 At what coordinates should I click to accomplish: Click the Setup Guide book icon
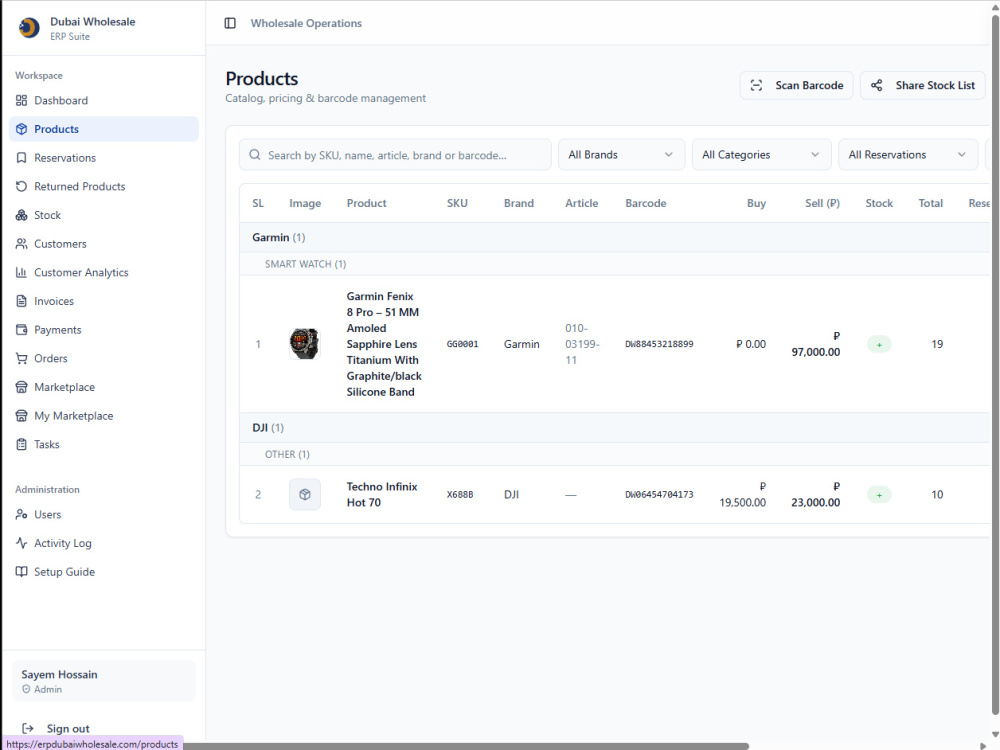(22, 571)
